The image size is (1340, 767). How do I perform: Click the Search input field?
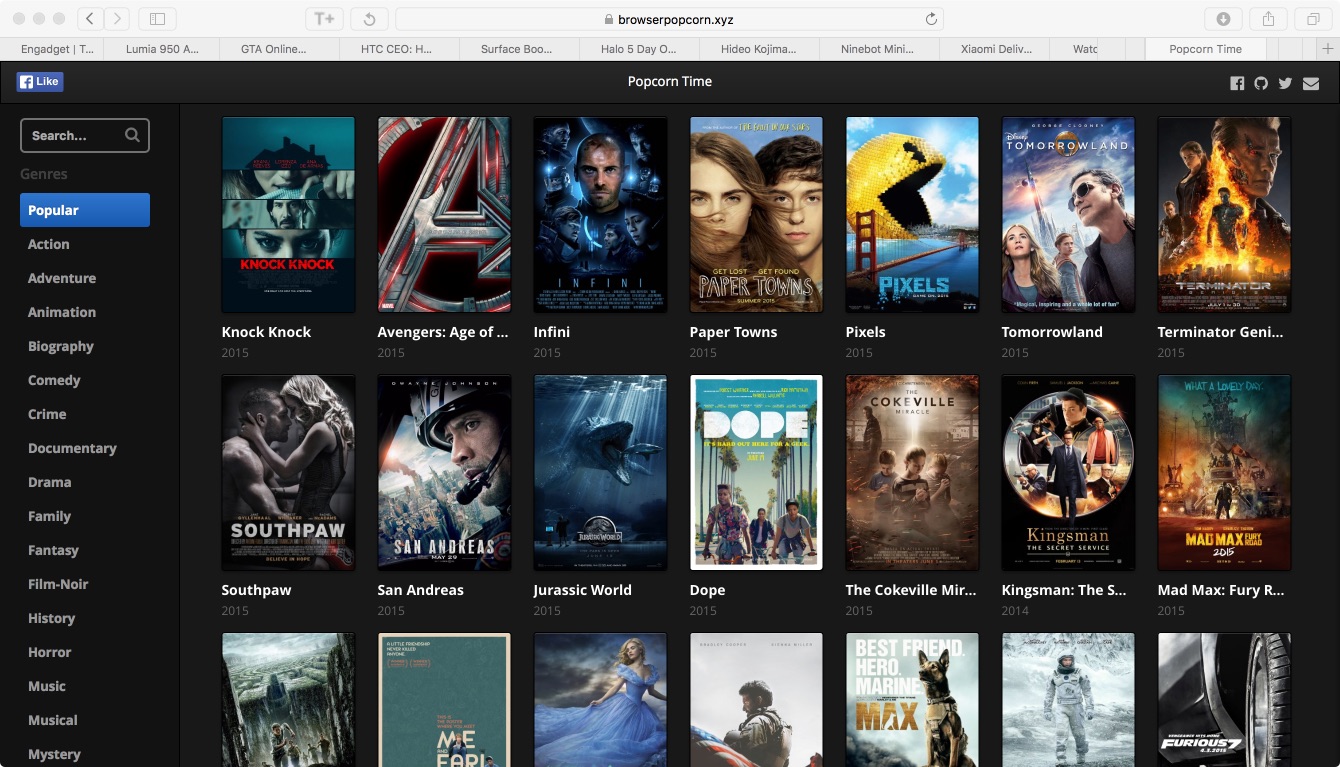point(85,135)
